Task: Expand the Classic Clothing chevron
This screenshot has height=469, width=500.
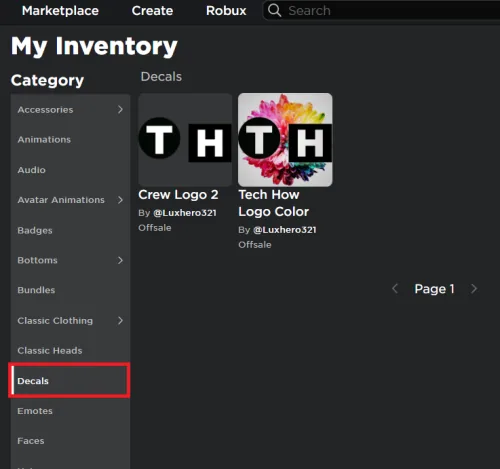Action: coord(120,320)
